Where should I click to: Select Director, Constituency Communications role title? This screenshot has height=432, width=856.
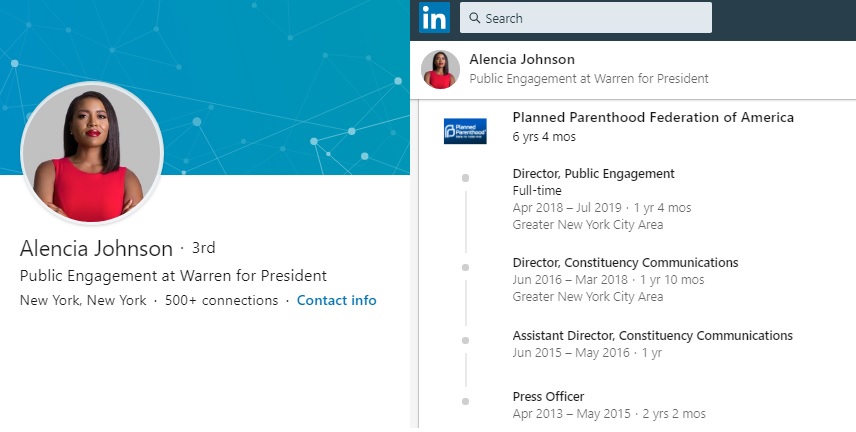click(625, 263)
